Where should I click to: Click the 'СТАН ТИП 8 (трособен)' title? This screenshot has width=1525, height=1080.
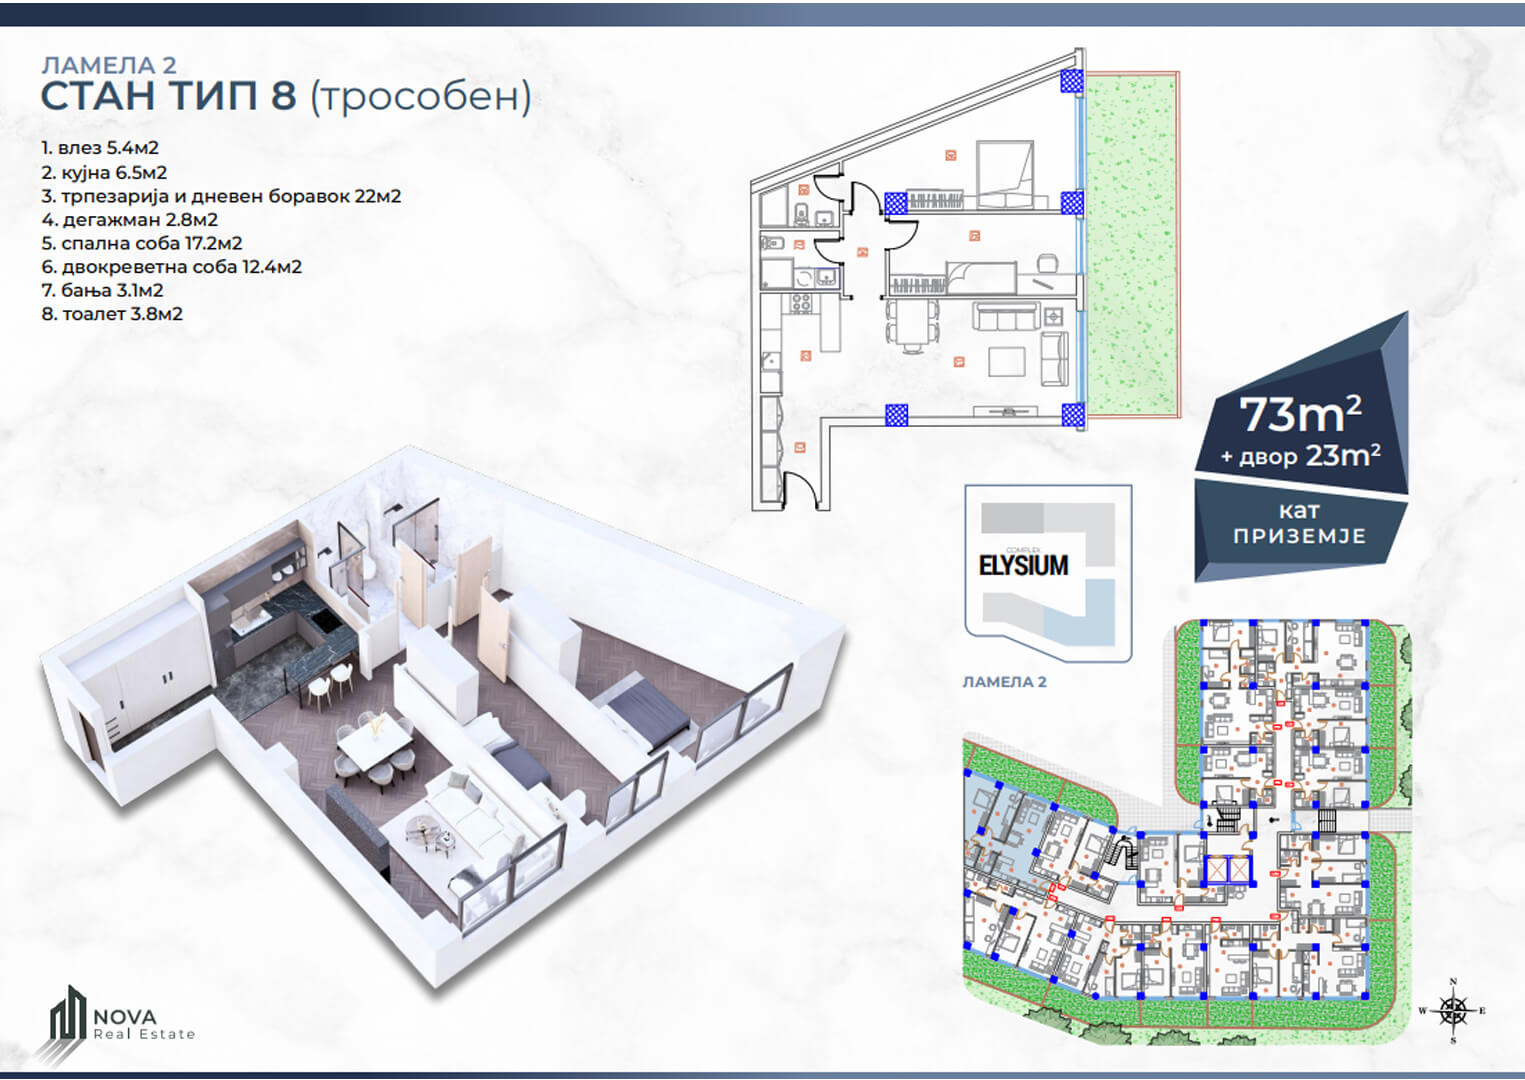pos(285,96)
